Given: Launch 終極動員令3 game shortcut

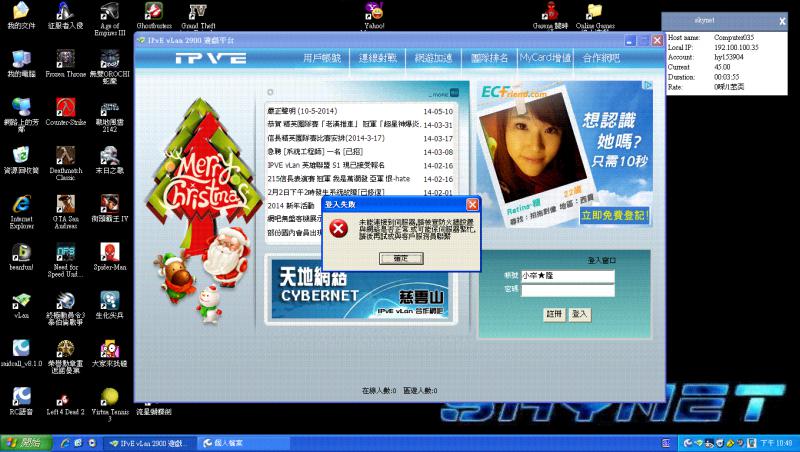Looking at the screenshot, I should (x=65, y=308).
